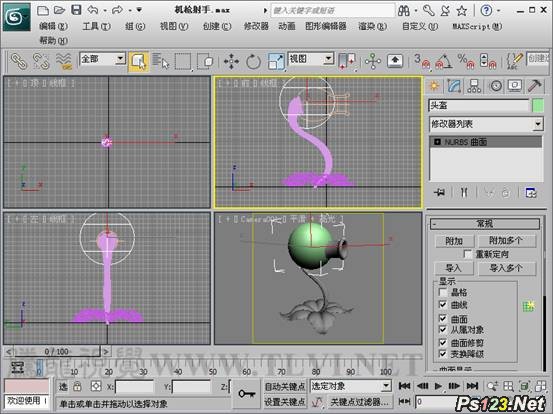
Task: Undo the last action with the arrow icon
Action: tap(93, 10)
